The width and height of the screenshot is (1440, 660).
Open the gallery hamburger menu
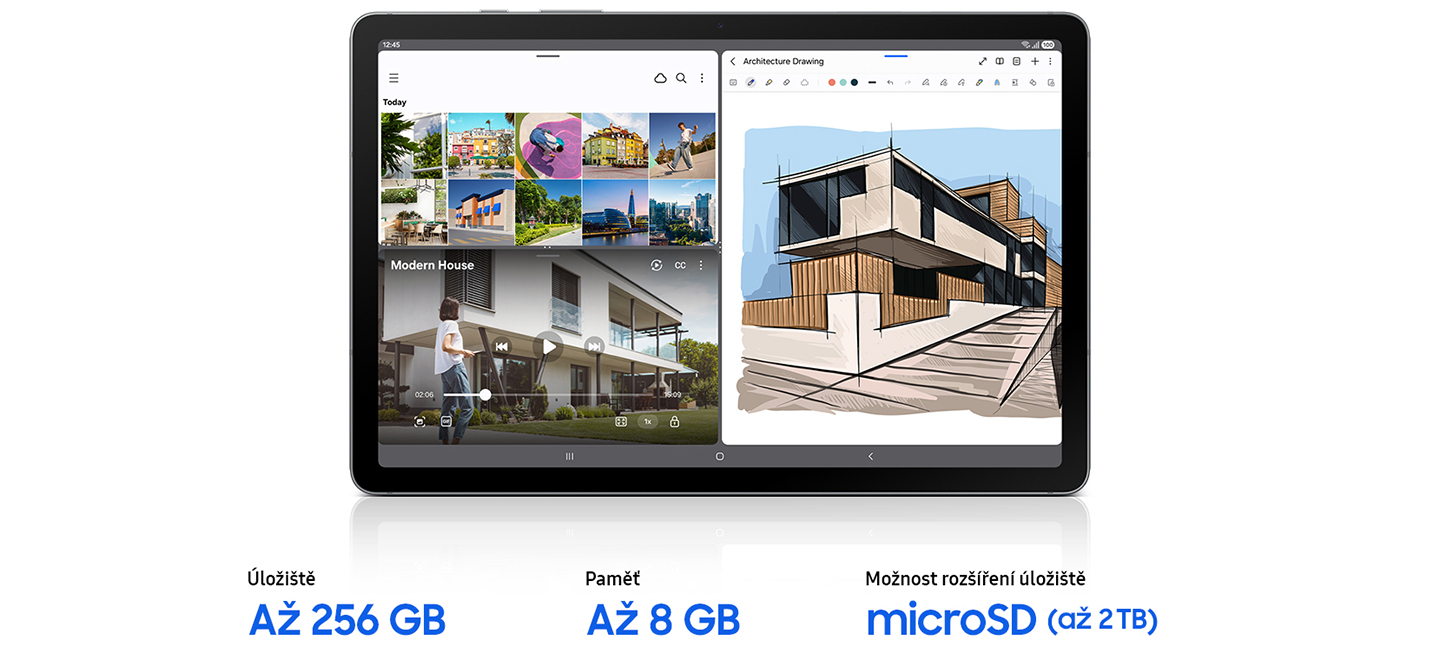pyautogui.click(x=394, y=78)
